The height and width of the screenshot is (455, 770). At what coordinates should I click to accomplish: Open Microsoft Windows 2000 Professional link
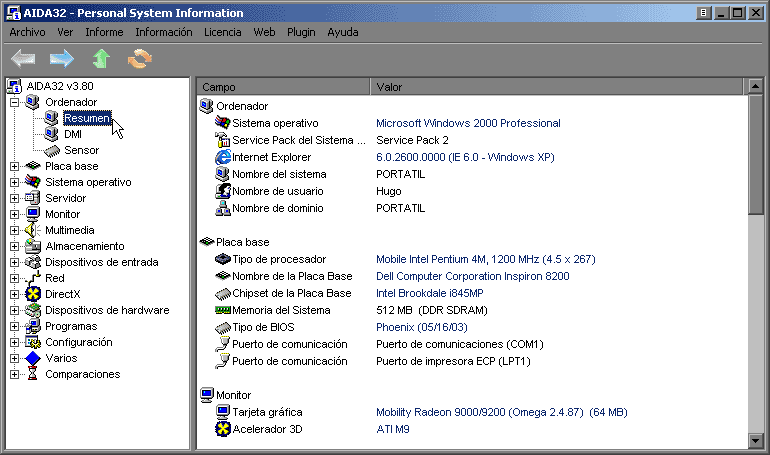point(468,123)
